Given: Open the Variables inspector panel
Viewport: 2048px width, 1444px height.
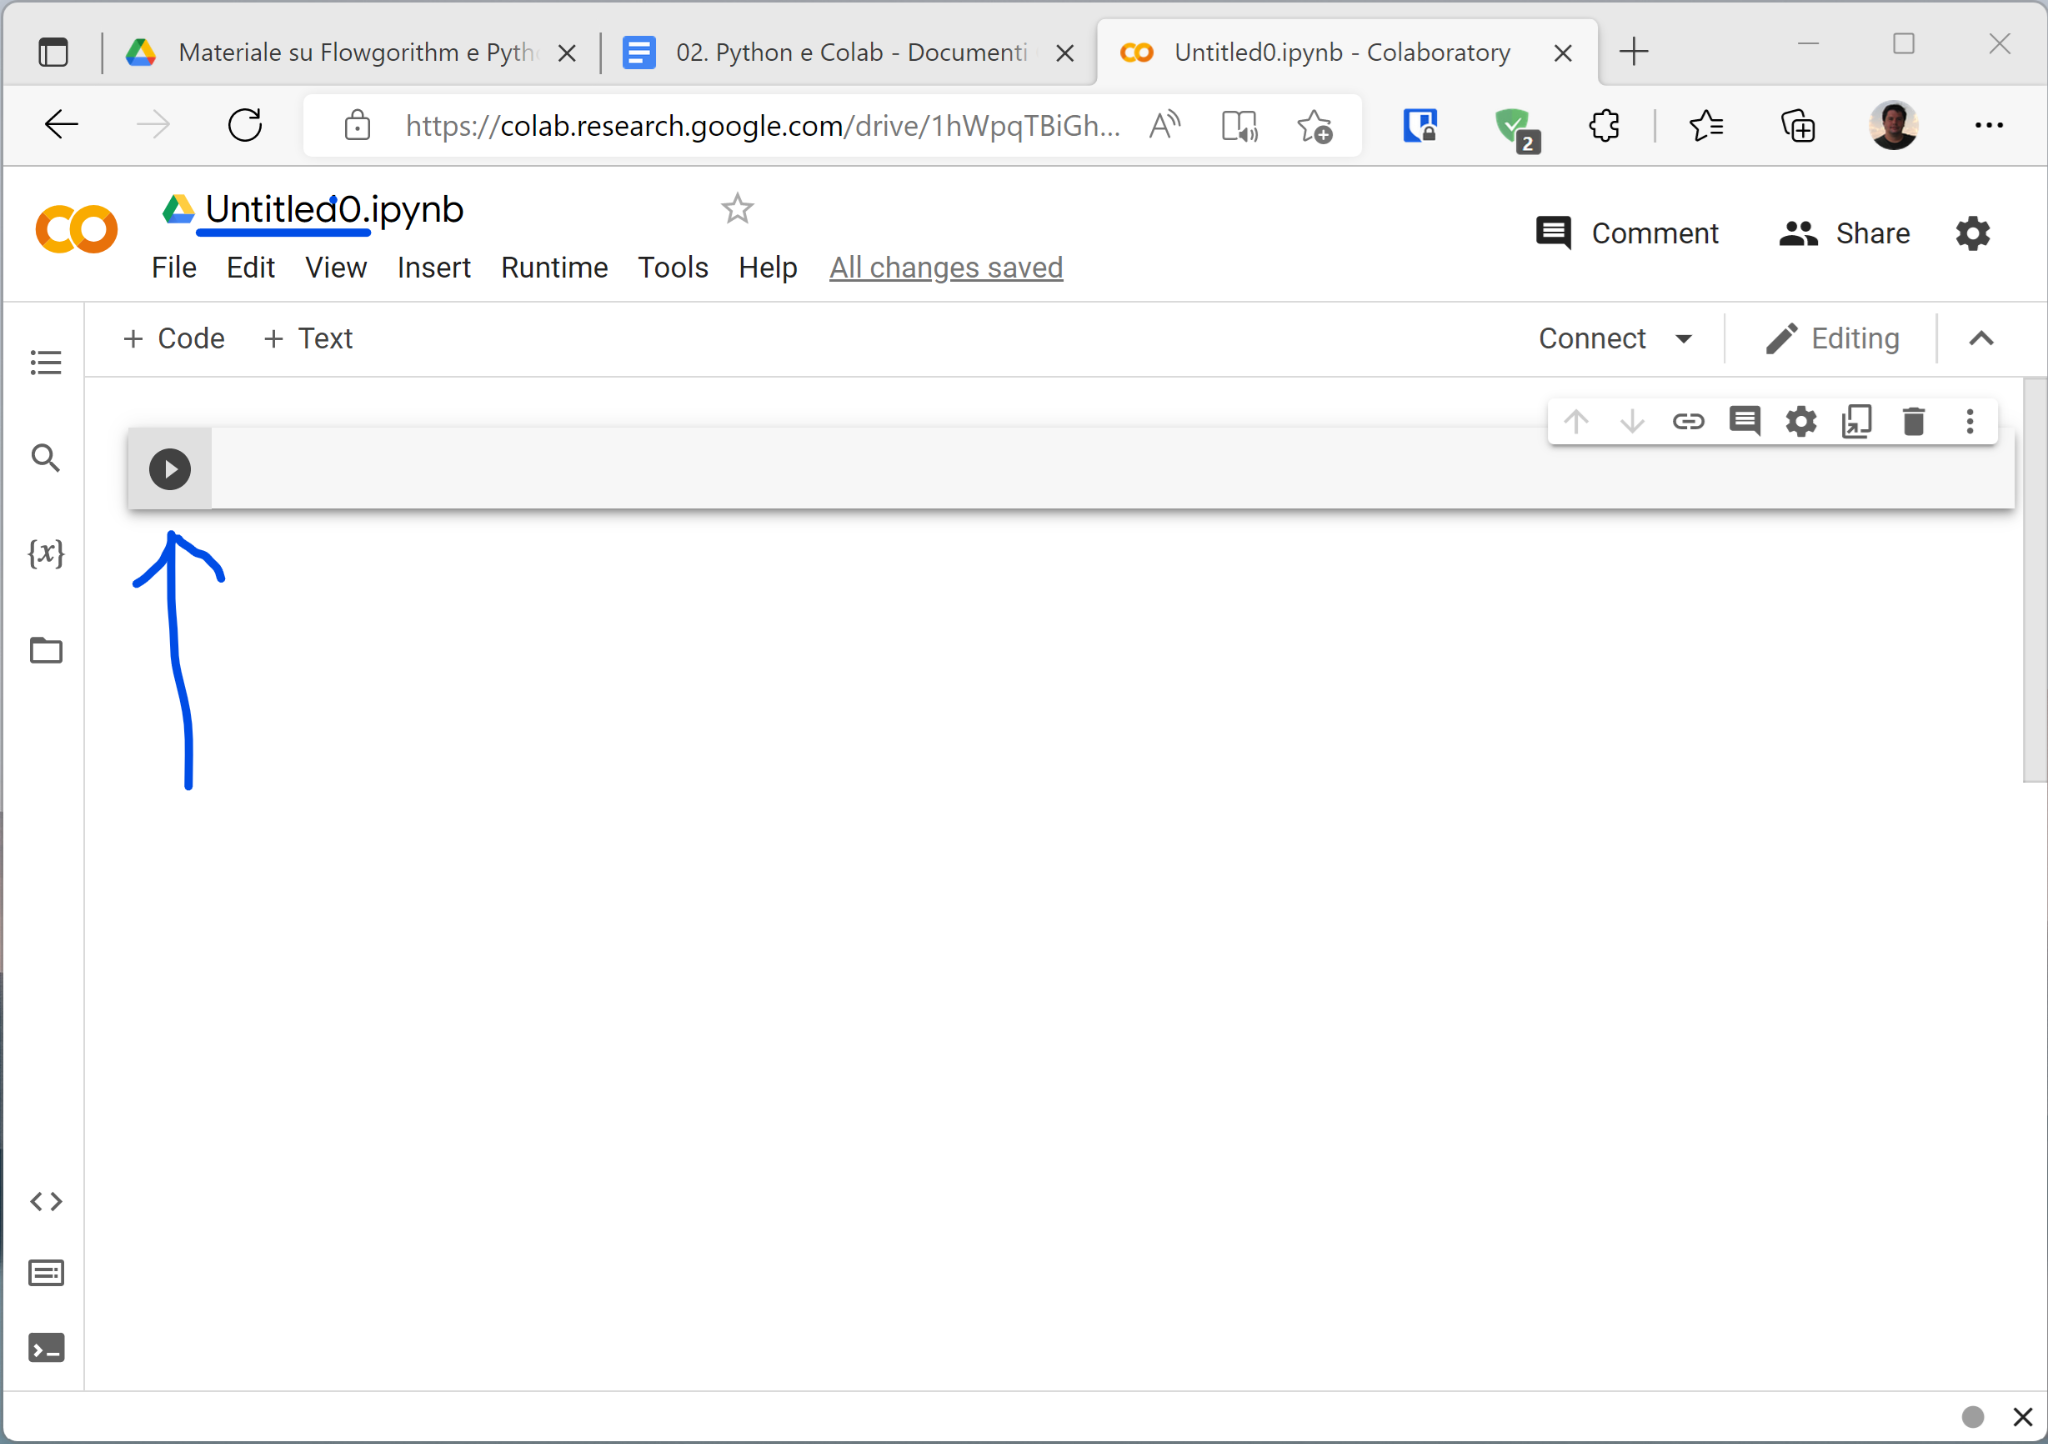Looking at the screenshot, I should (x=46, y=553).
